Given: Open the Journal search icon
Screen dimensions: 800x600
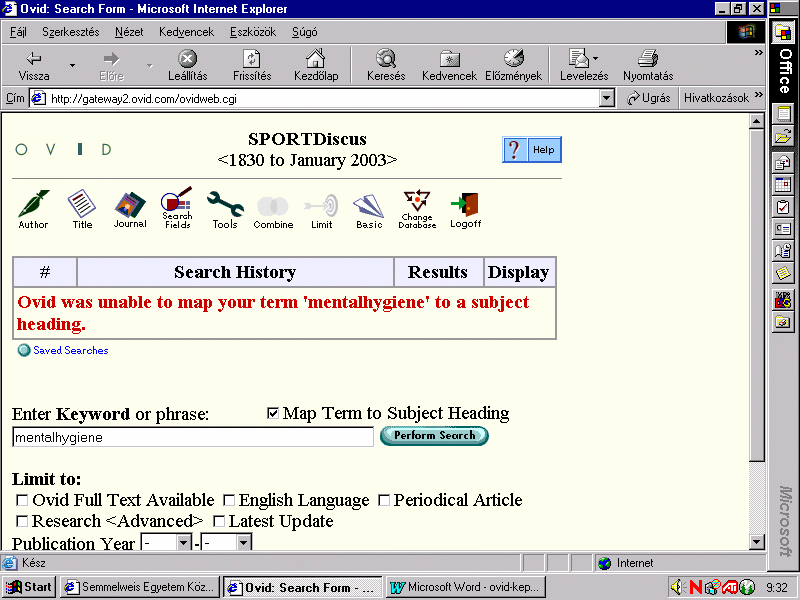Looking at the screenshot, I should point(130,209).
